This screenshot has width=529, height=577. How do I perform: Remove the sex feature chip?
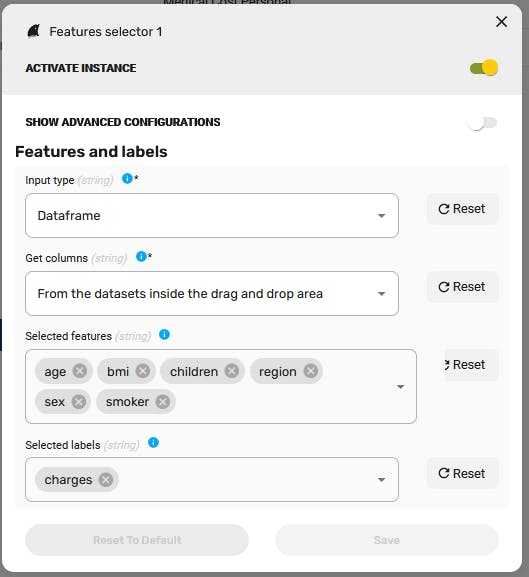tap(78, 402)
